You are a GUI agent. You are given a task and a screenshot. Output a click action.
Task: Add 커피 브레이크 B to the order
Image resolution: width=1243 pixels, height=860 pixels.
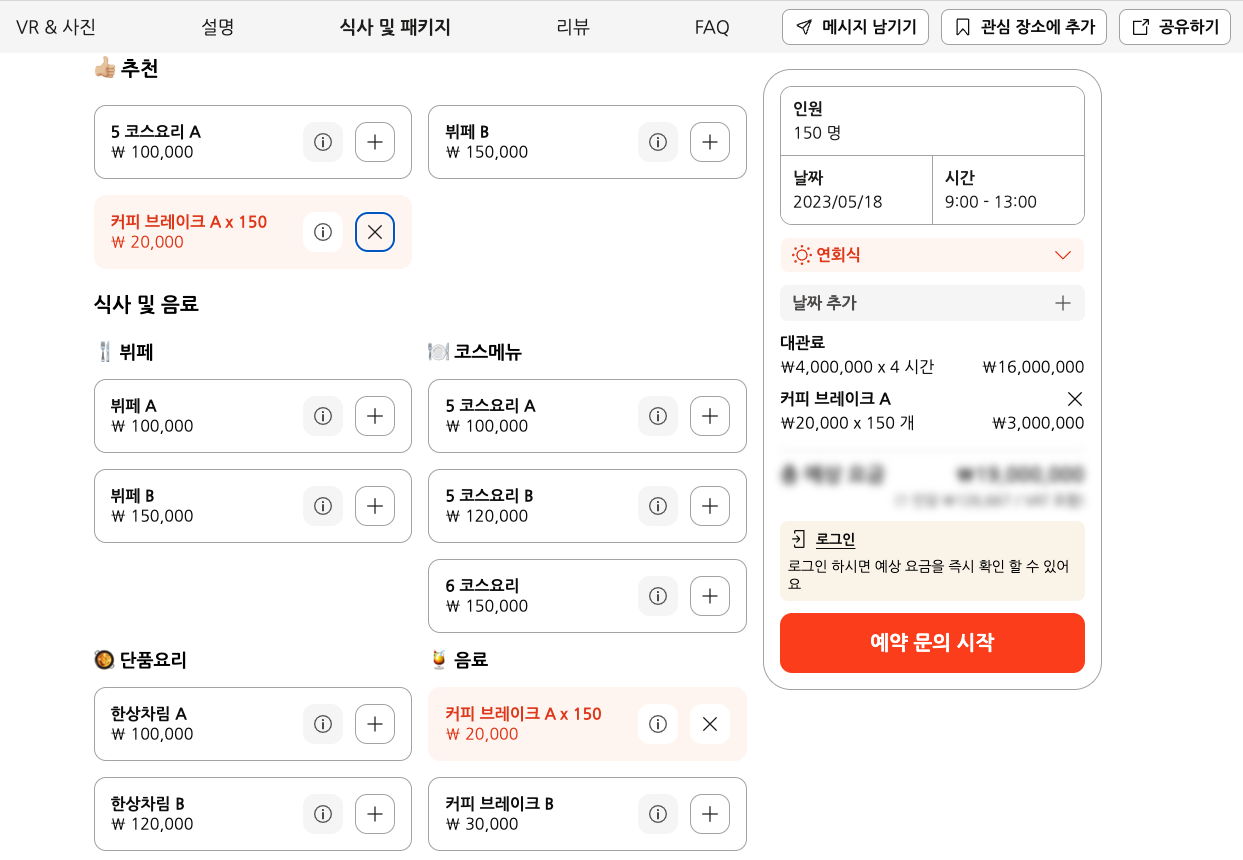[710, 814]
